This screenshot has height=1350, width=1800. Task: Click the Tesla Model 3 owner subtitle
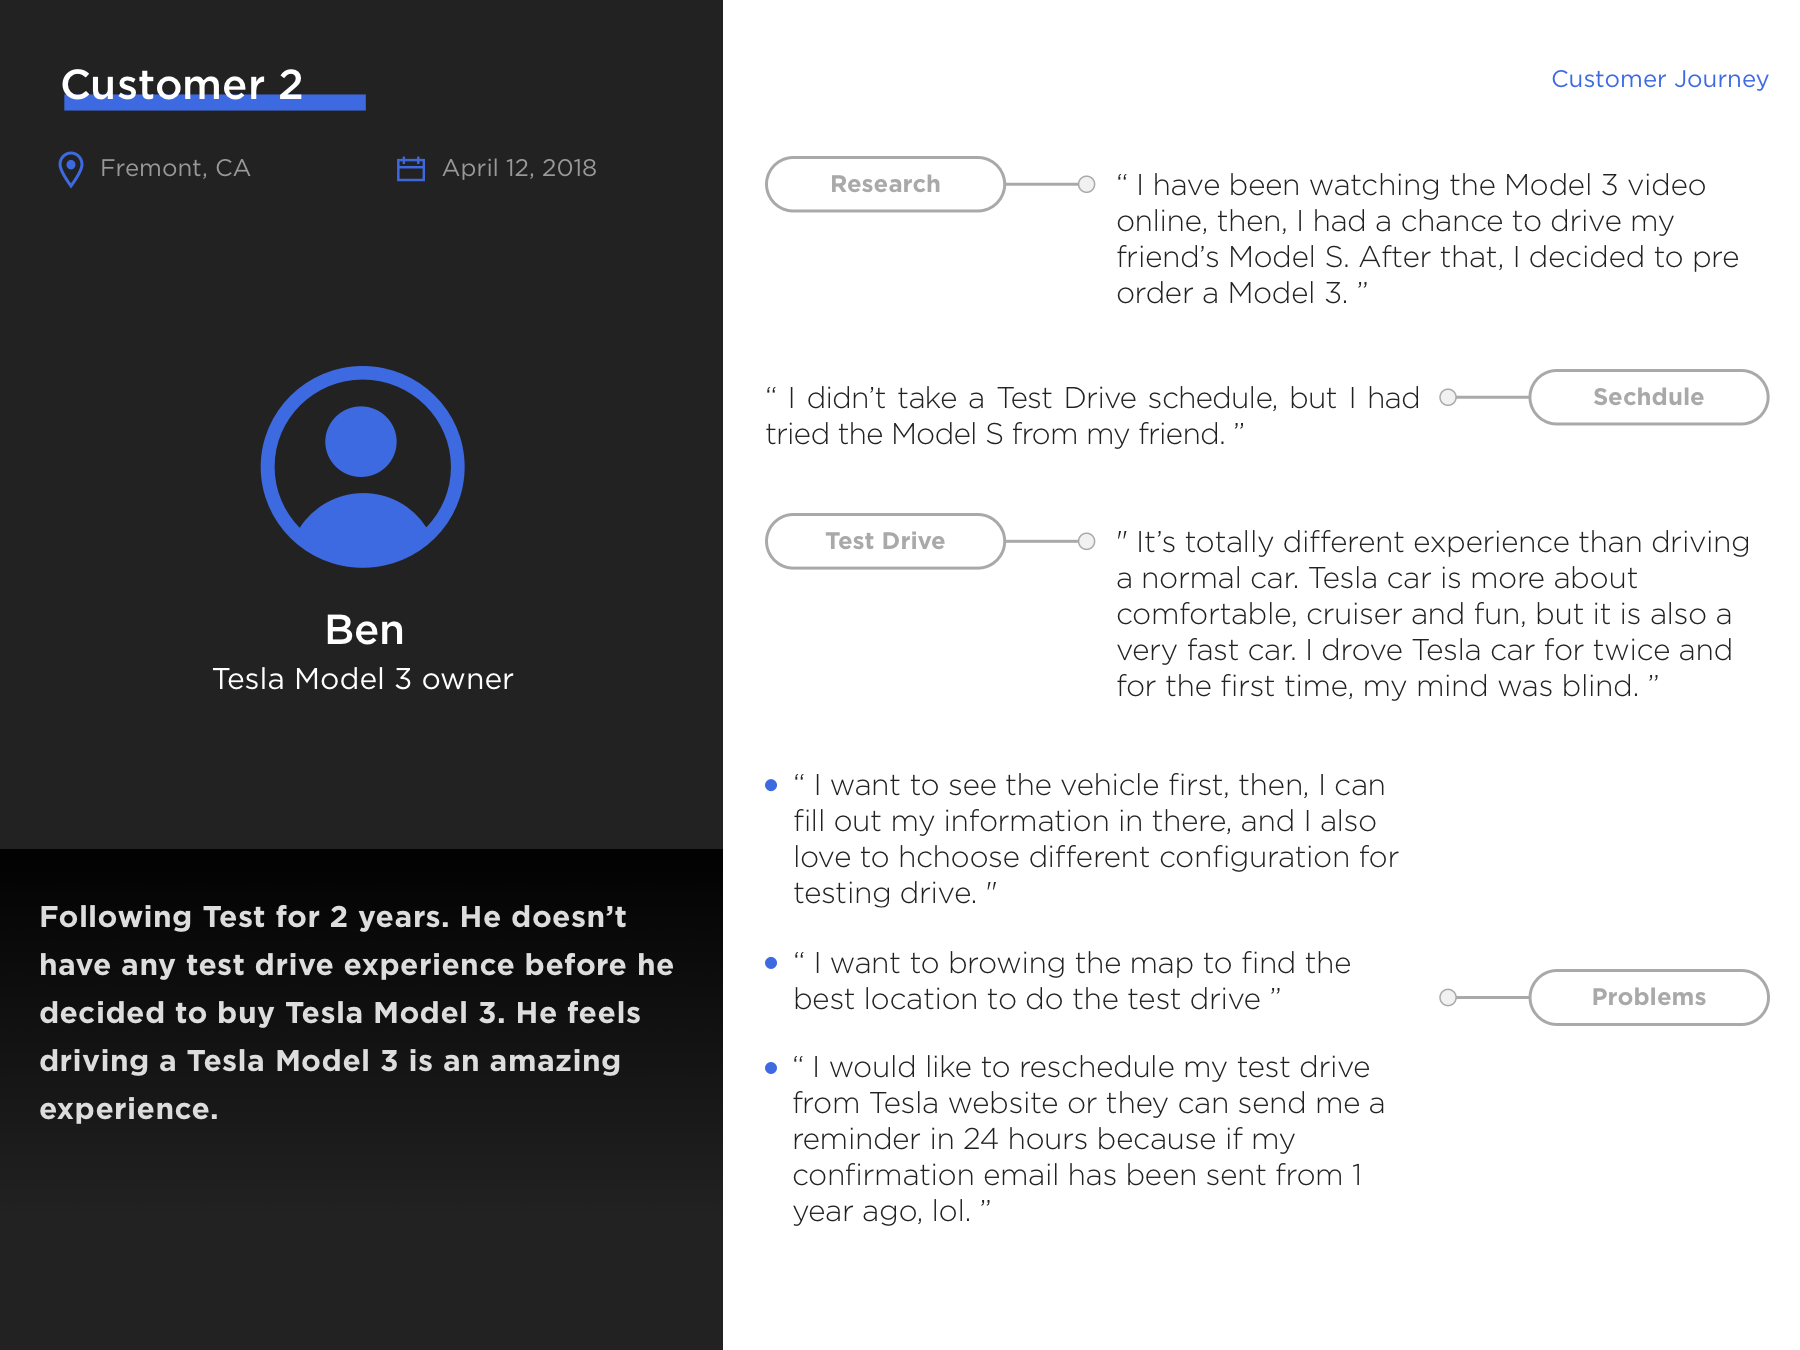(363, 679)
